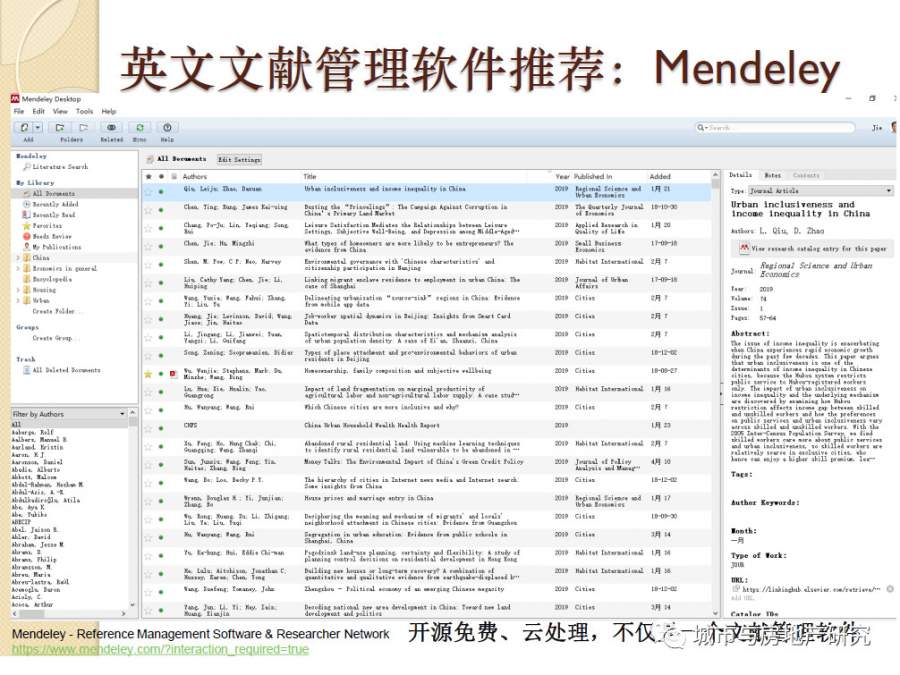Sort by the Published In column header
The width and height of the screenshot is (900, 675).
click(593, 177)
